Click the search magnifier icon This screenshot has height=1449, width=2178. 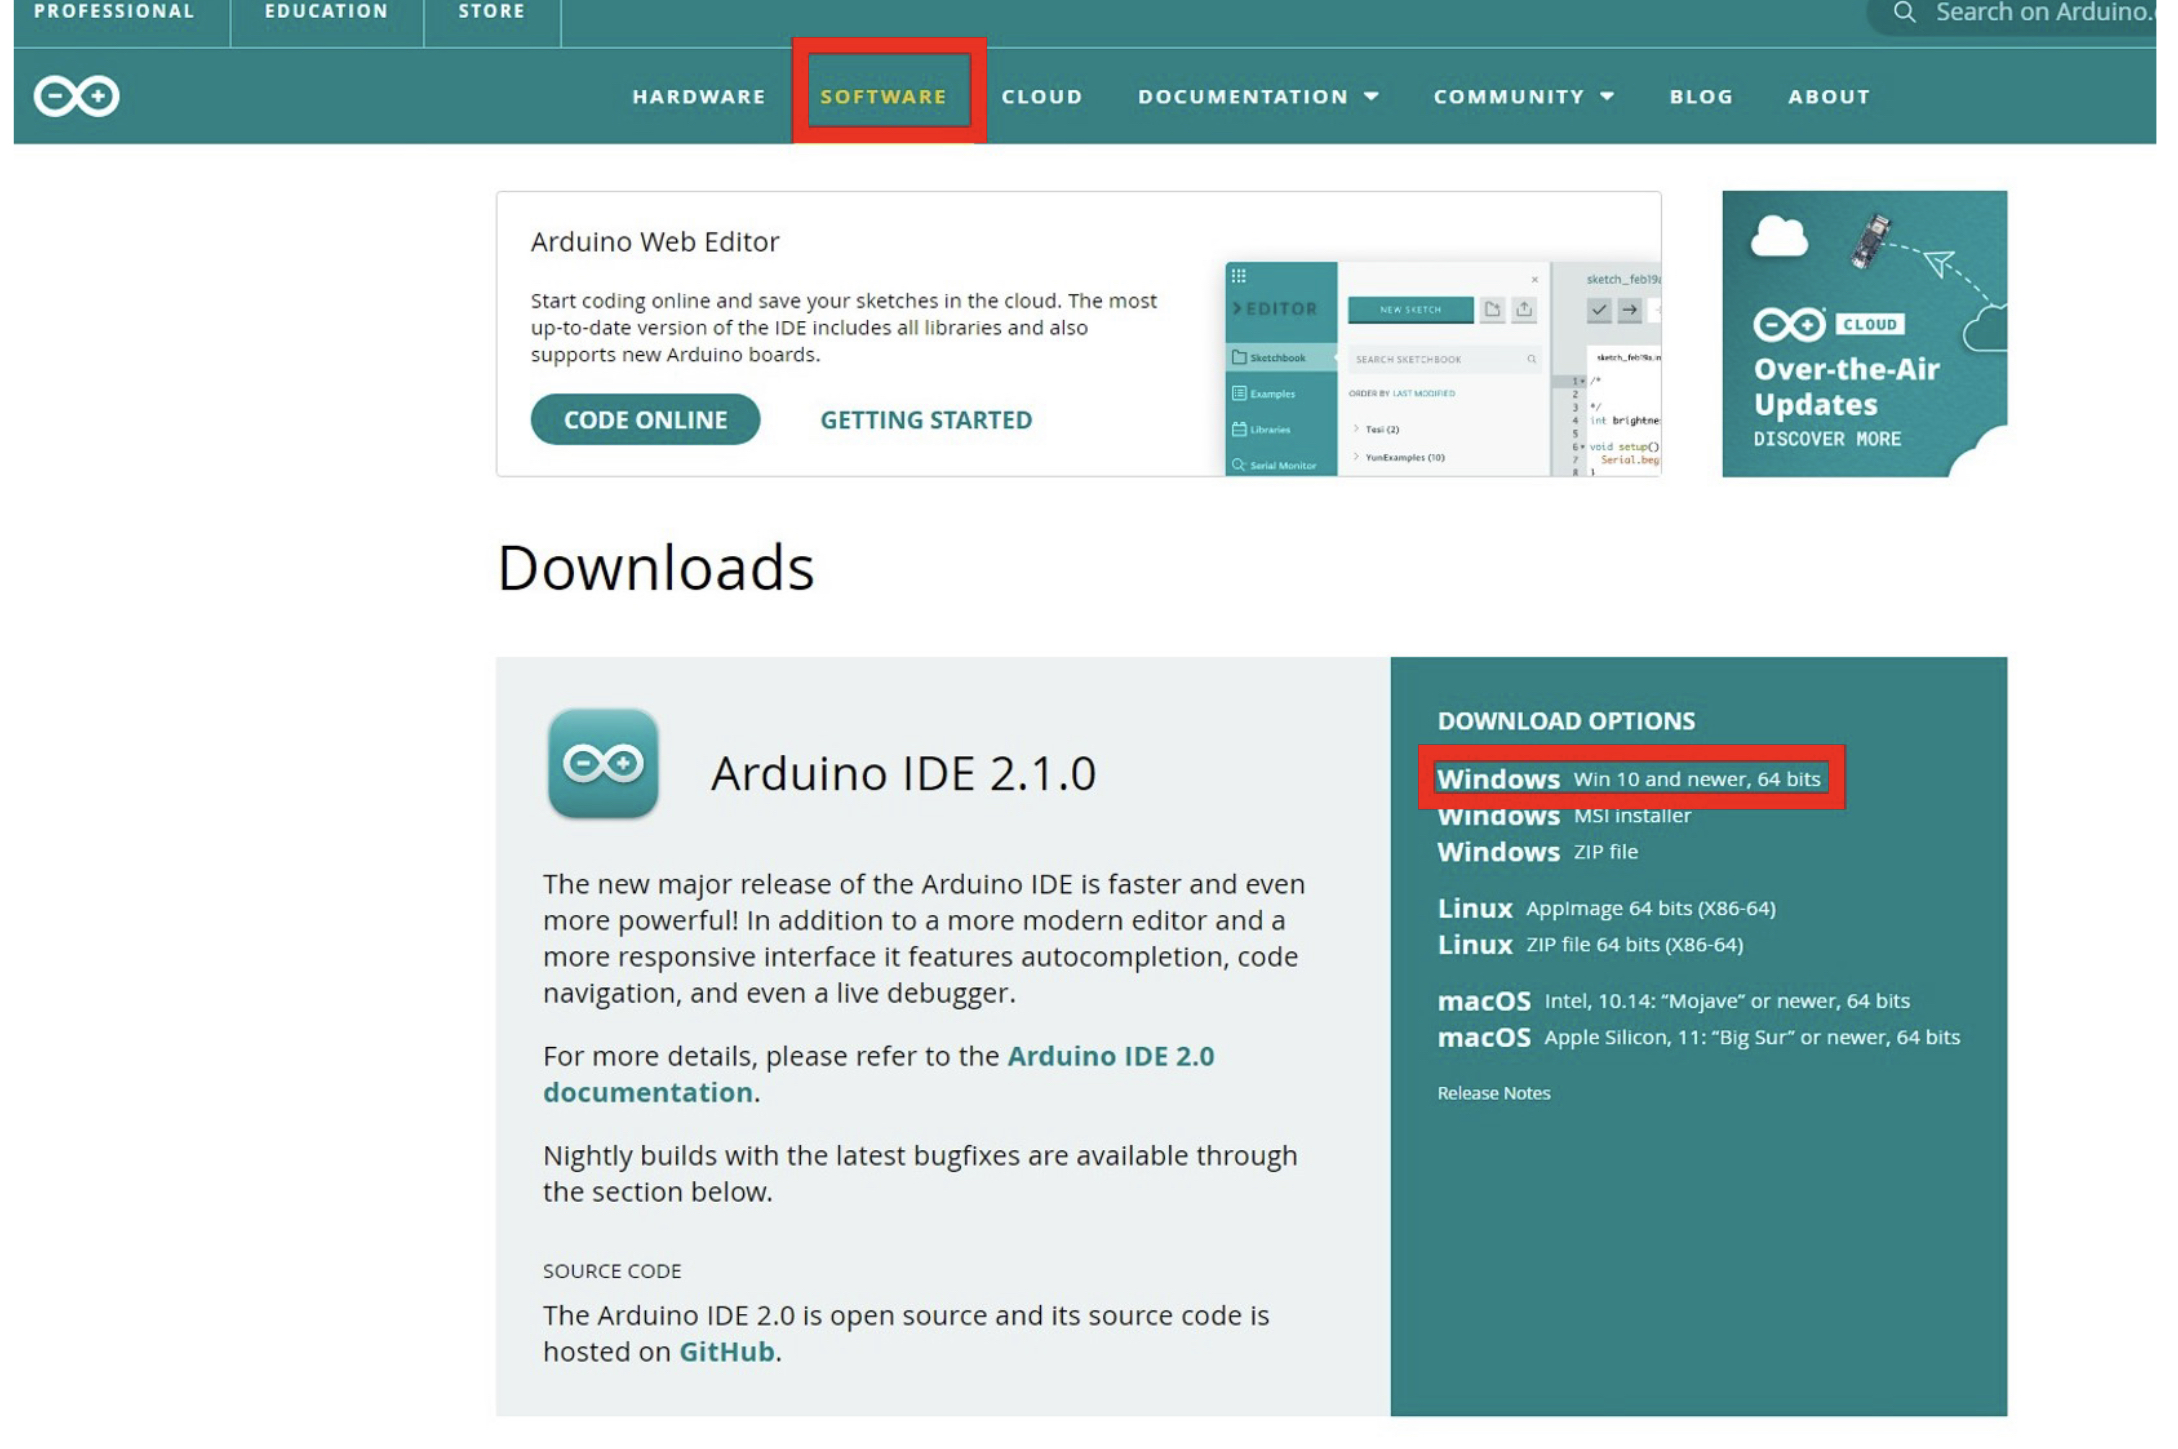coord(1904,12)
